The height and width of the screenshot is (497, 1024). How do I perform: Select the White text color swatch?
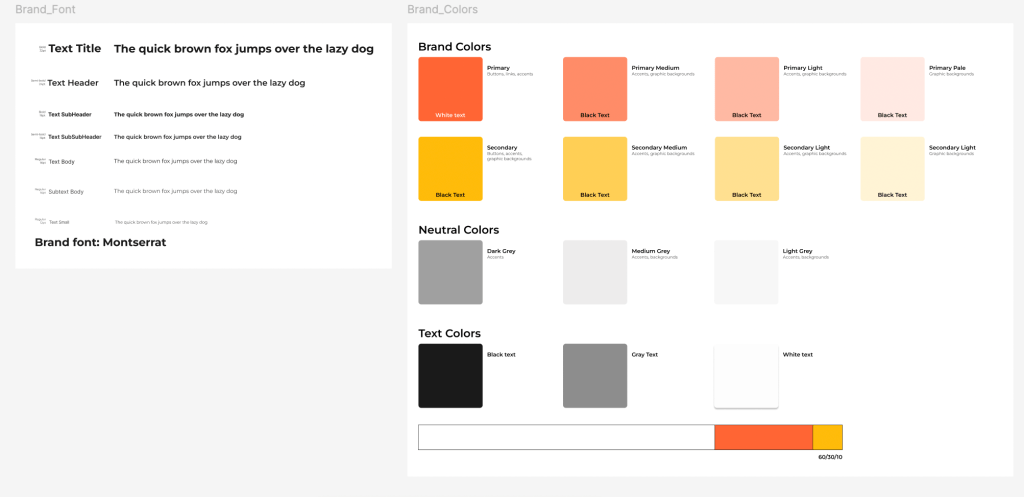point(746,376)
